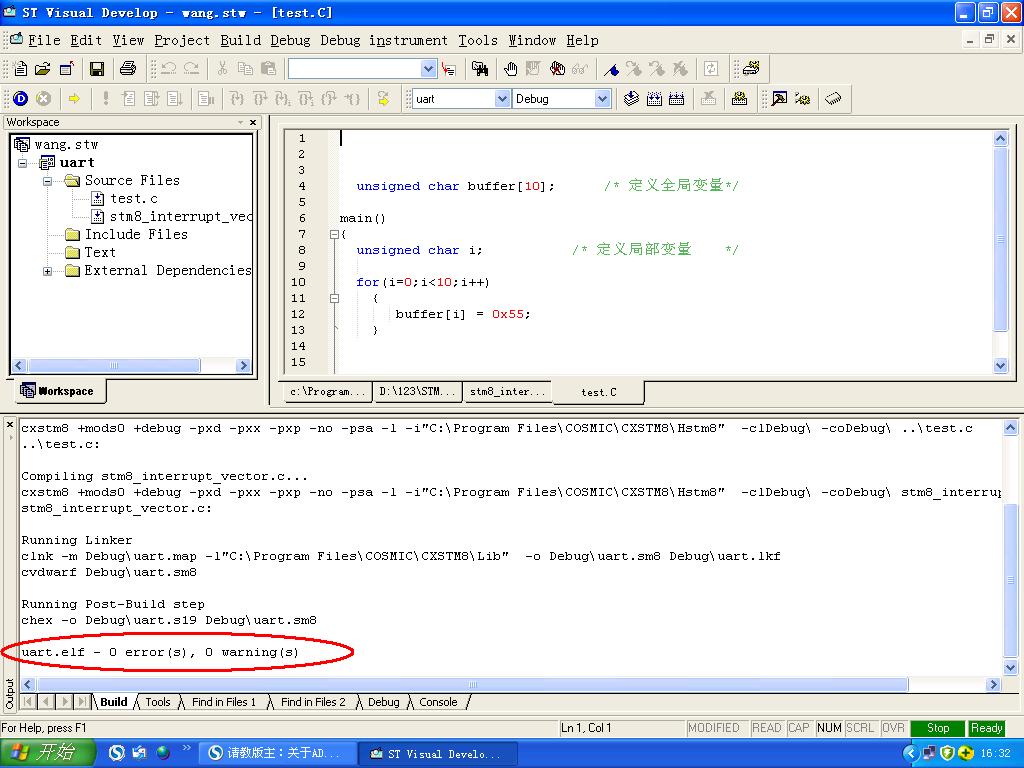This screenshot has width=1024, height=768.
Task: Click the ST Visual Develop taskbar button
Action: point(438,754)
